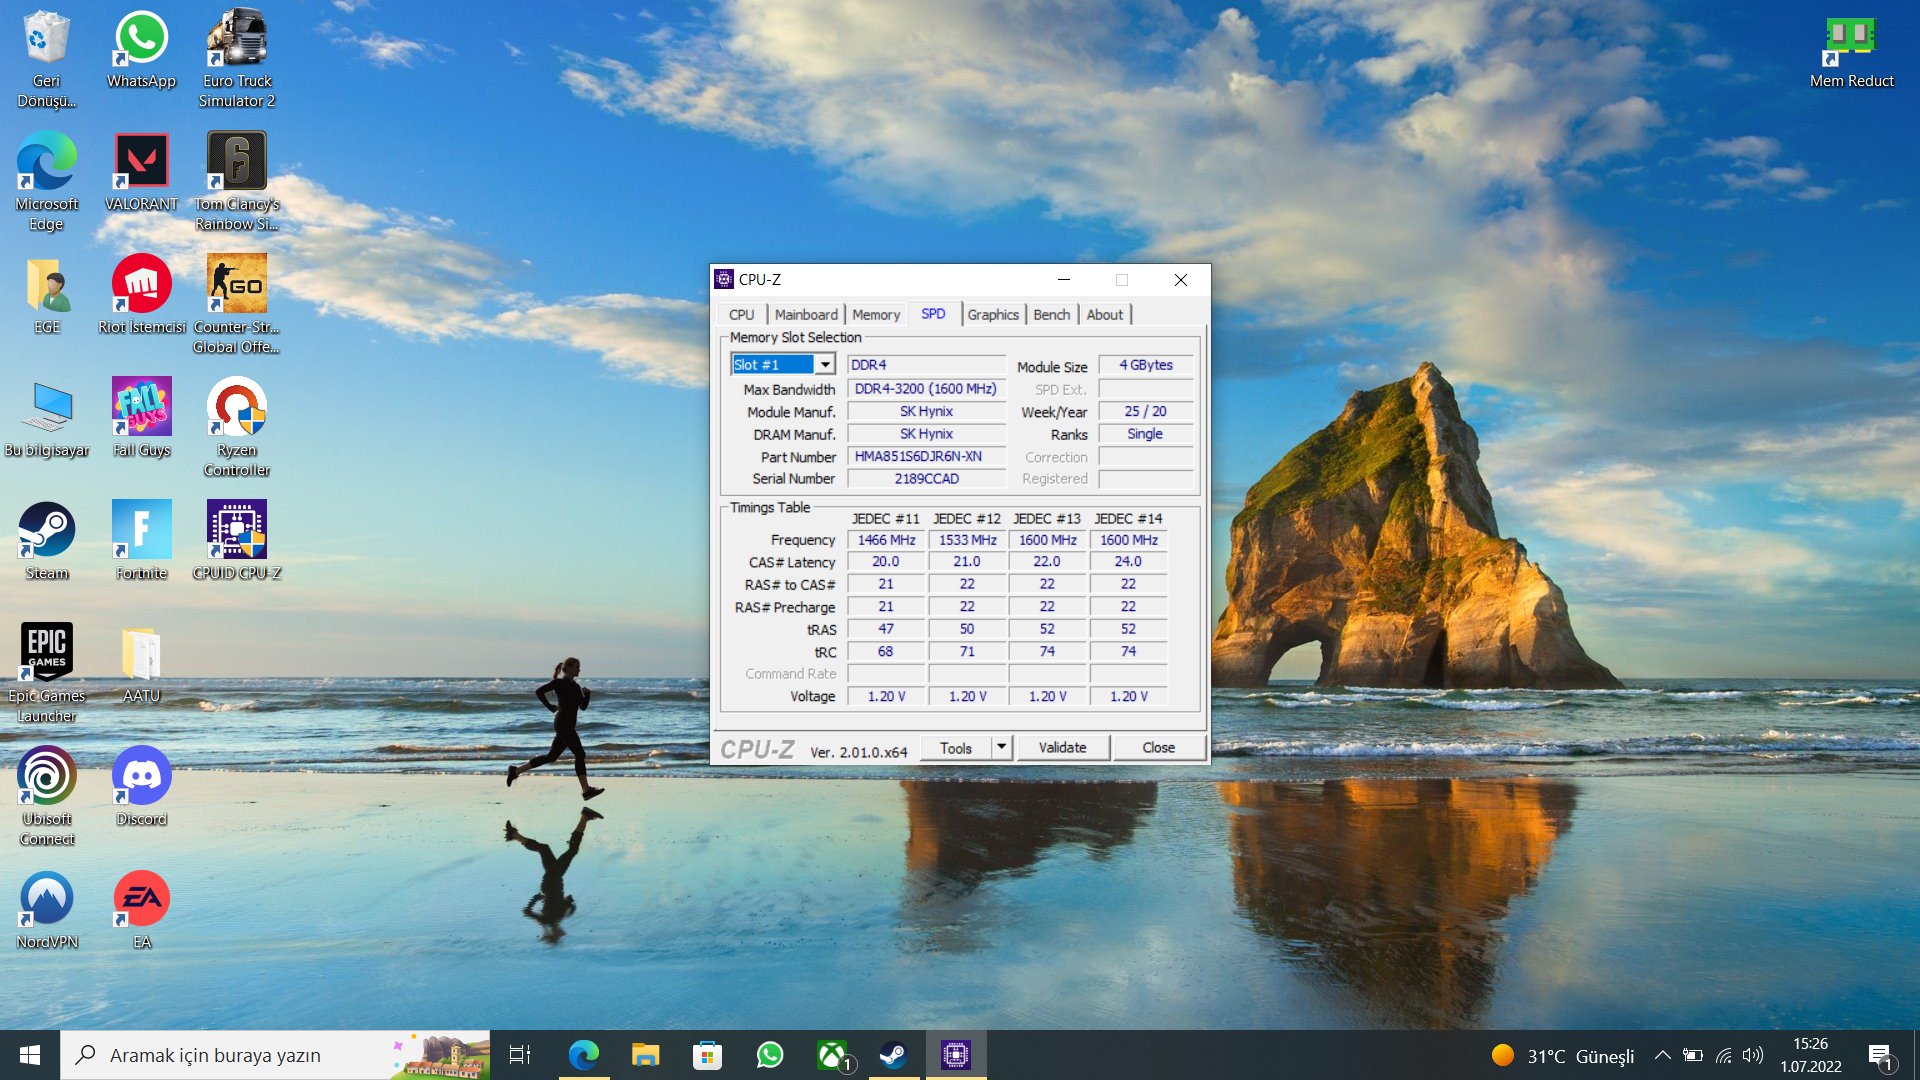Open the EGE user folder
The width and height of the screenshot is (1920, 1080).
click(x=46, y=295)
